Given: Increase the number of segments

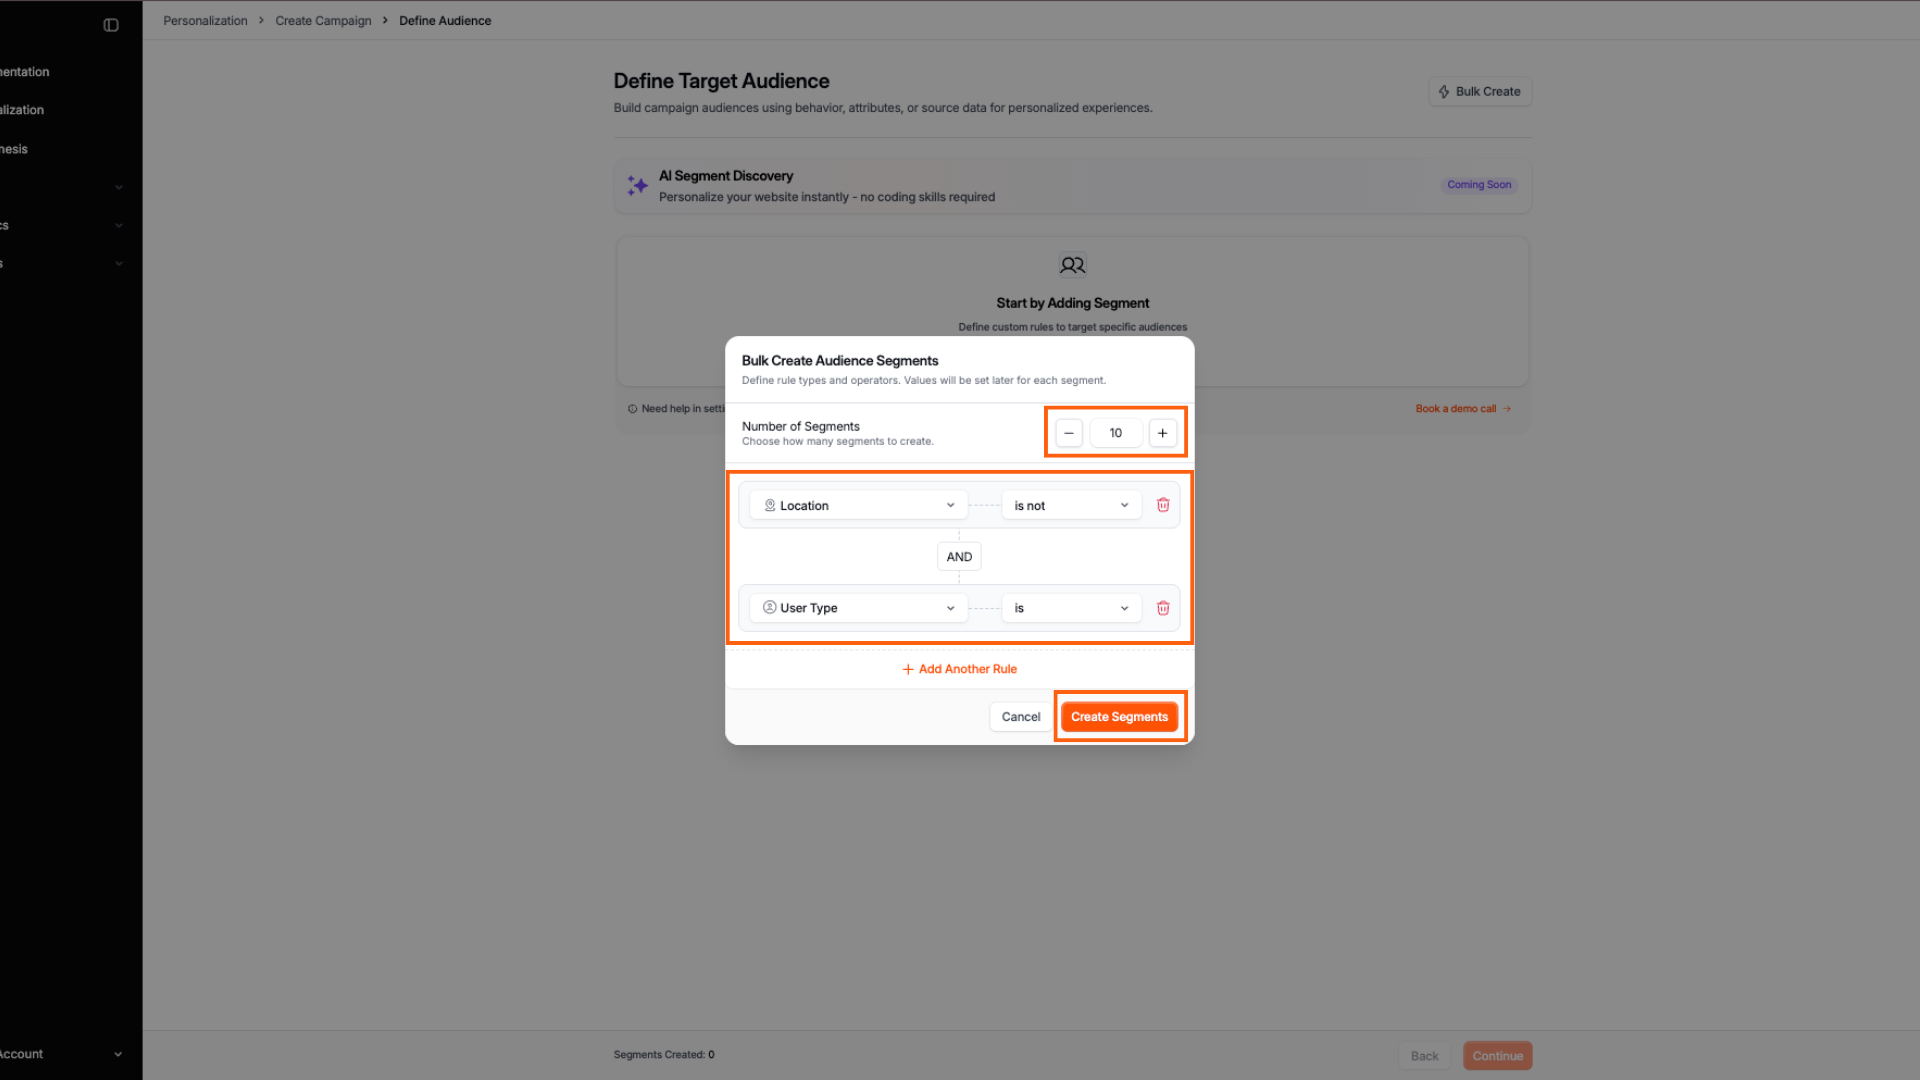Looking at the screenshot, I should coord(1162,433).
